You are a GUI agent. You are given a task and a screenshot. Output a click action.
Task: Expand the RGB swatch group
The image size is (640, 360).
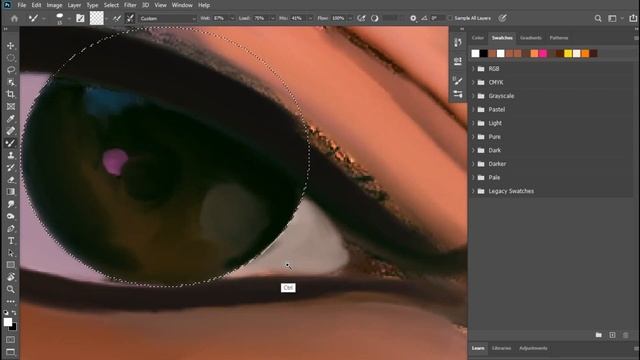473,69
